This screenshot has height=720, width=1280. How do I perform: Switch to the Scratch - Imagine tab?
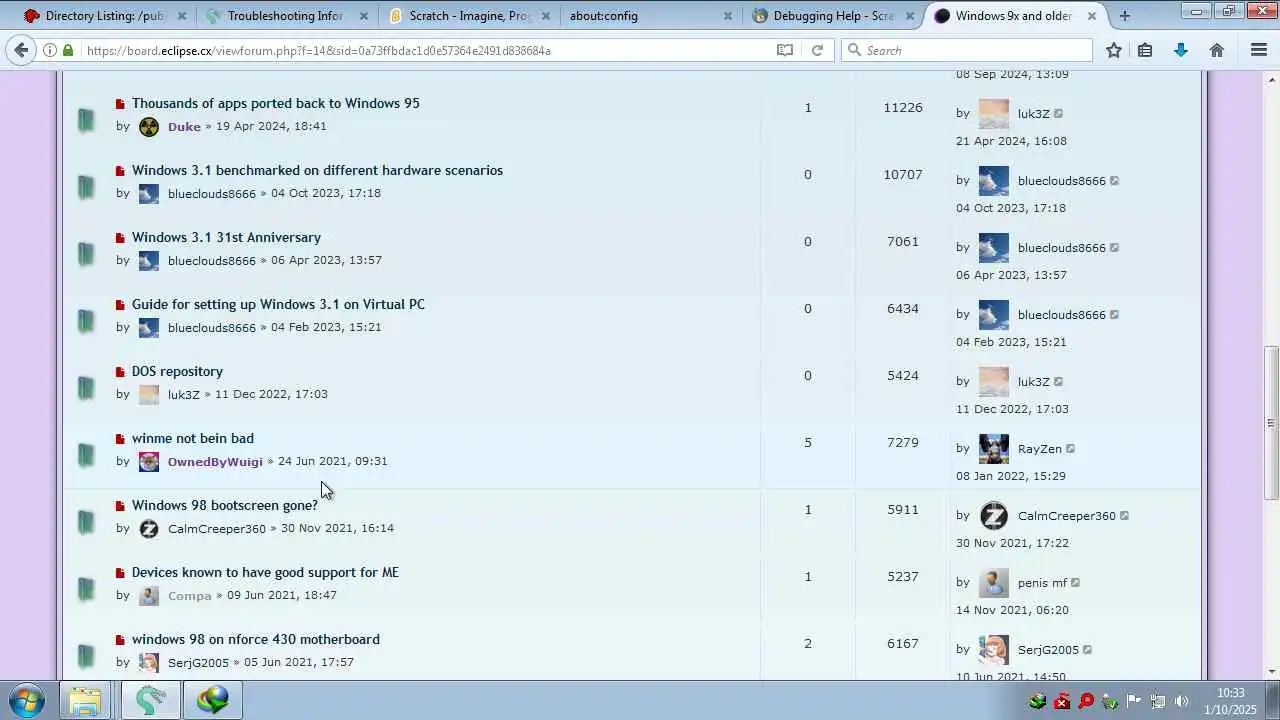pyautogui.click(x=468, y=16)
